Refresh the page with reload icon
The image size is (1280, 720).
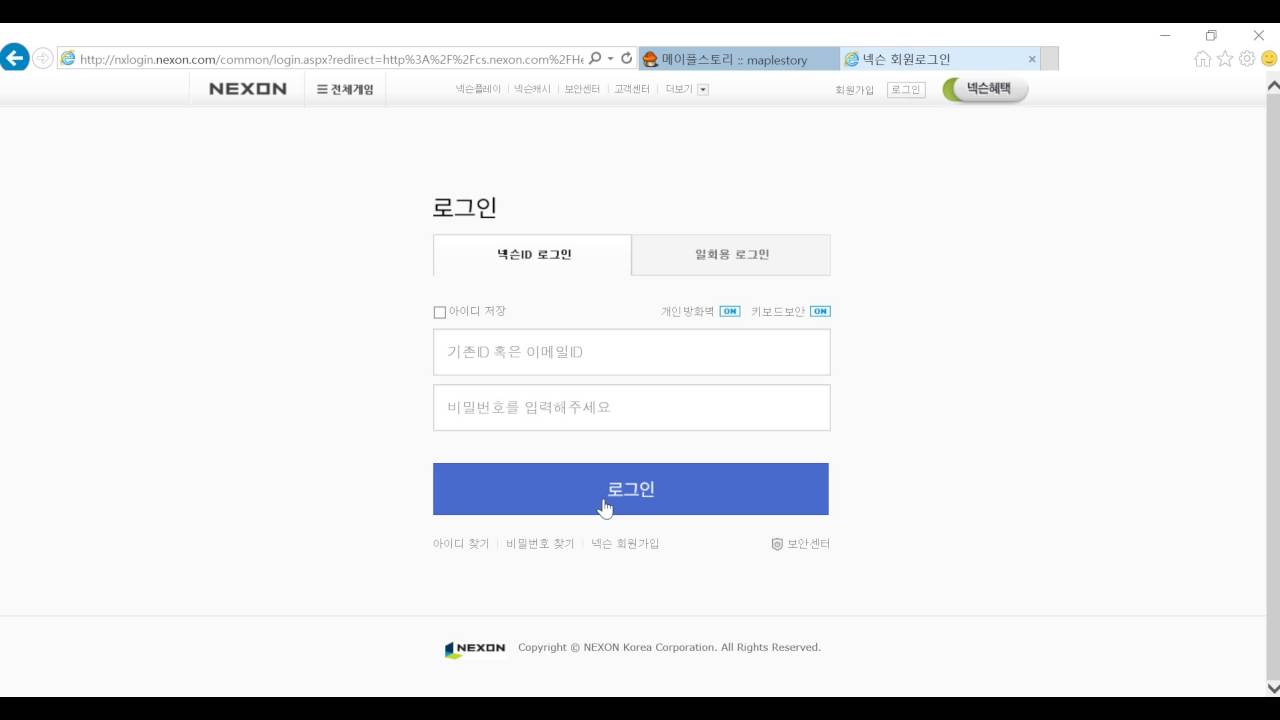(627, 58)
